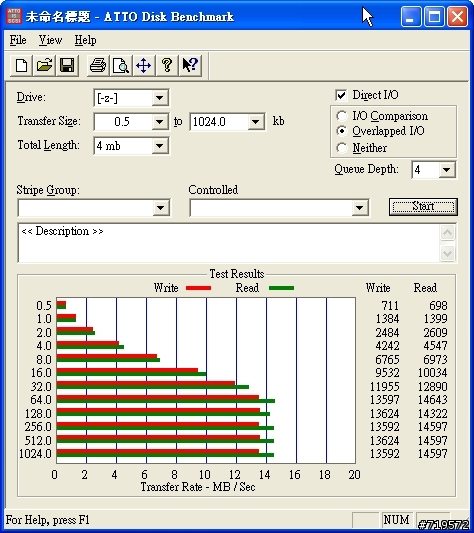The height and width of the screenshot is (533, 474).
Task: Click the NUM indicator in status bar
Action: [396, 520]
